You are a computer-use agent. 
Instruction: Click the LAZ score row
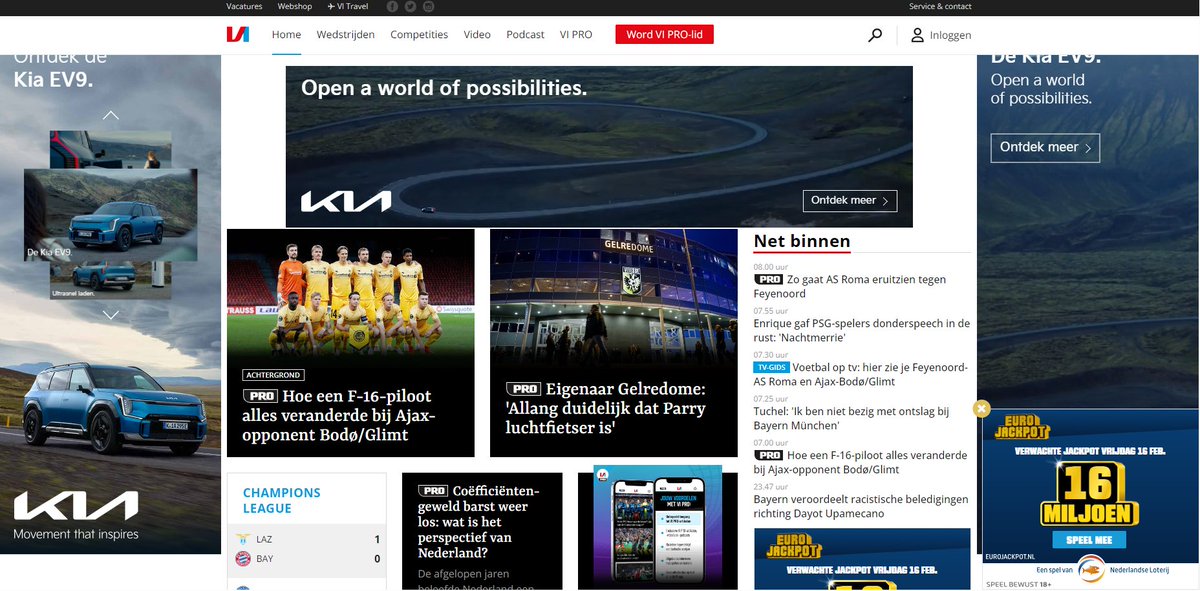click(307, 539)
